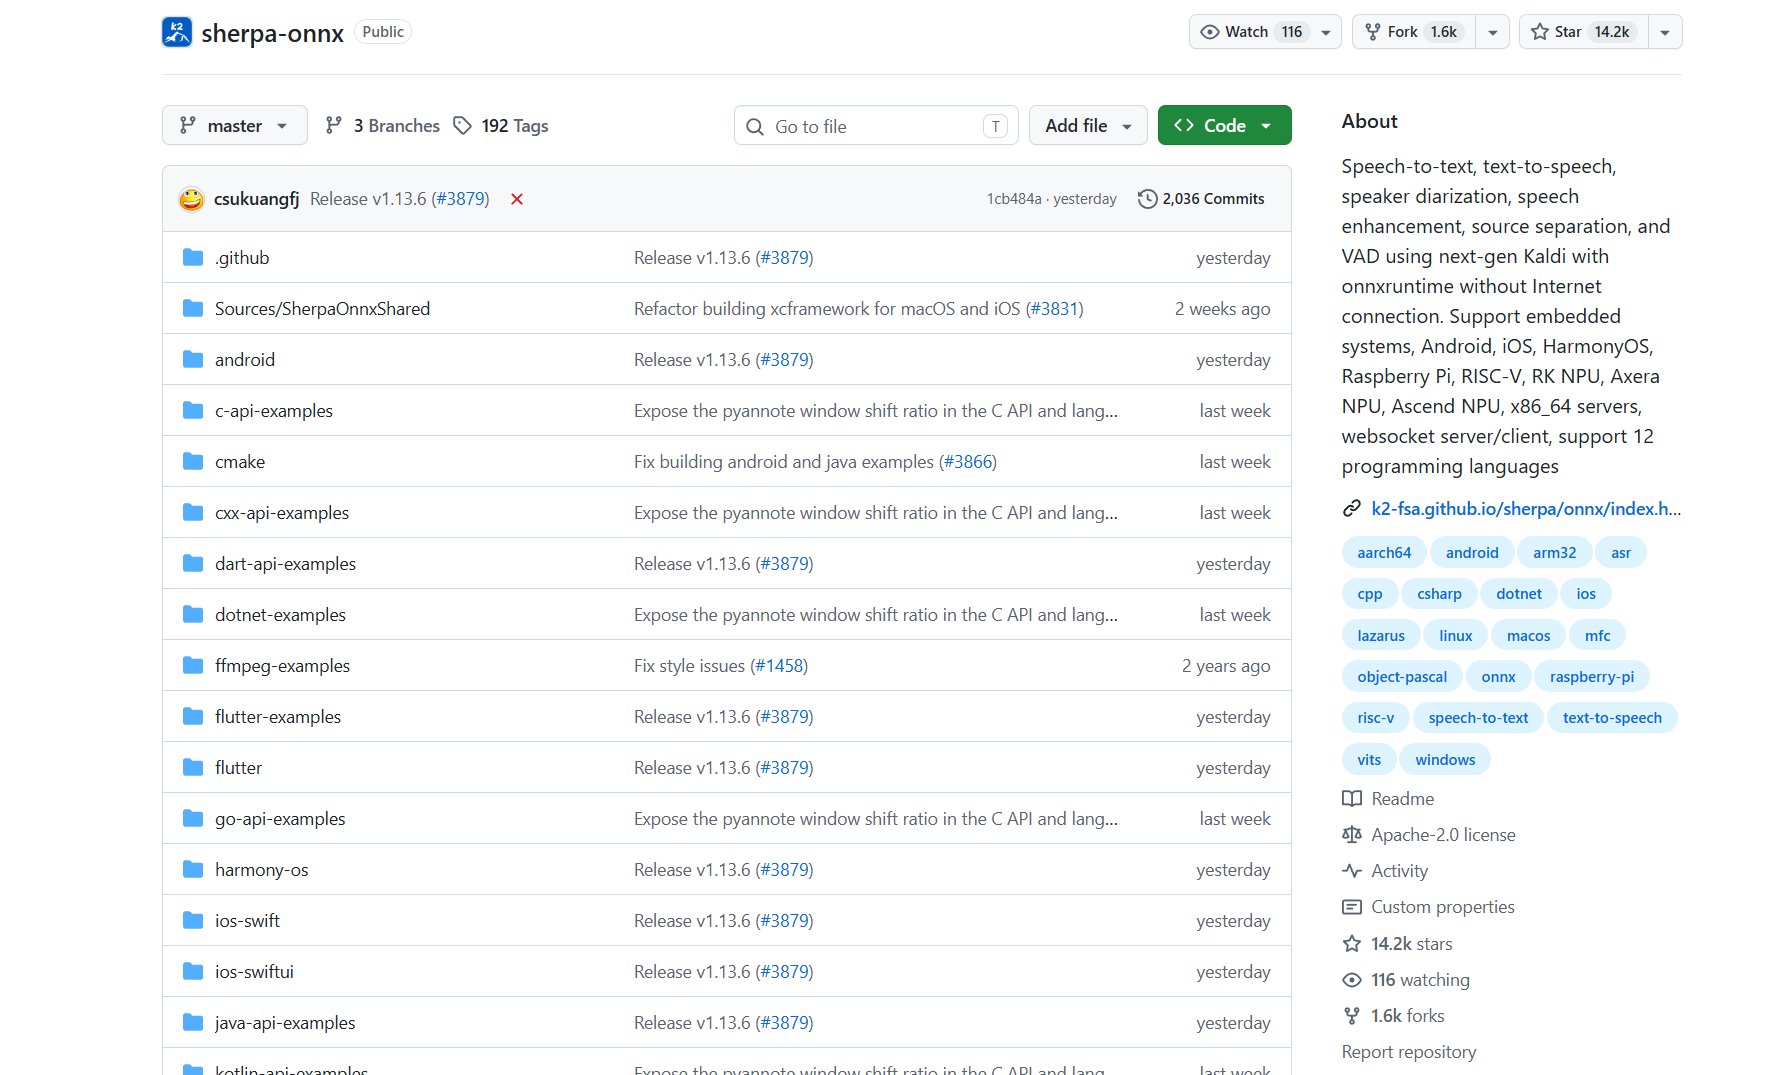Open commit hash 1cb484a

pyautogui.click(x=1014, y=199)
